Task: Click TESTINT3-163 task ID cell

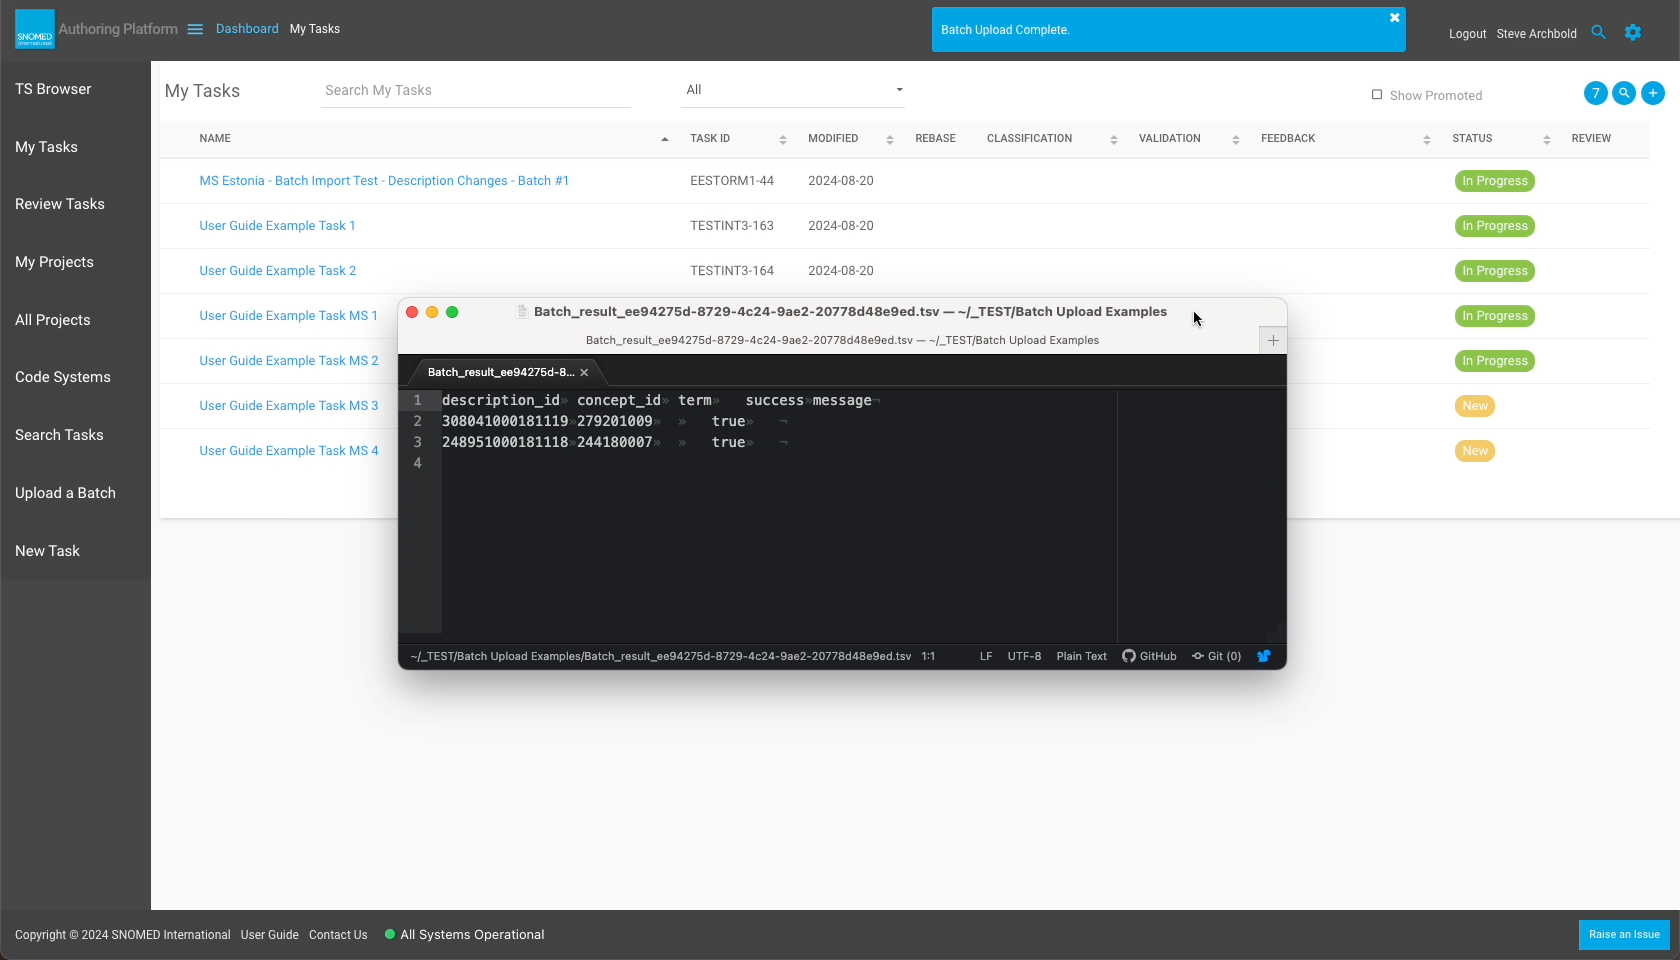Action: [731, 226]
